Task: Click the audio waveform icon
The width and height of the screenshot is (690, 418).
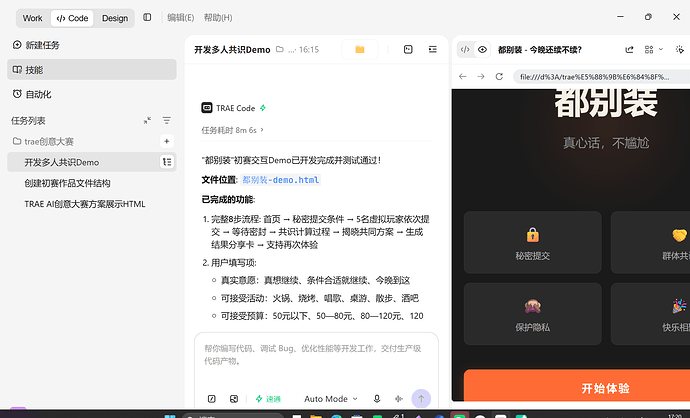Action: 399,399
